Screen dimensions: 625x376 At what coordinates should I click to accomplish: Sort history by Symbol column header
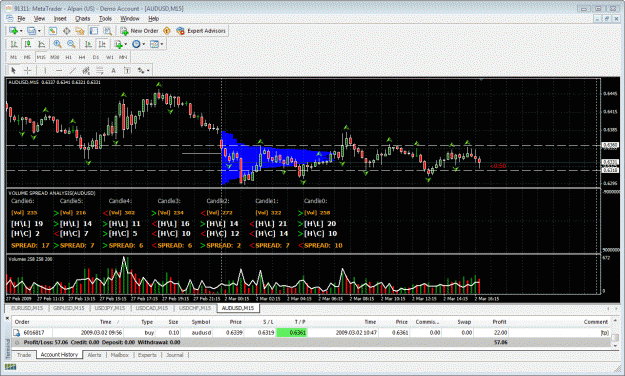(201, 322)
